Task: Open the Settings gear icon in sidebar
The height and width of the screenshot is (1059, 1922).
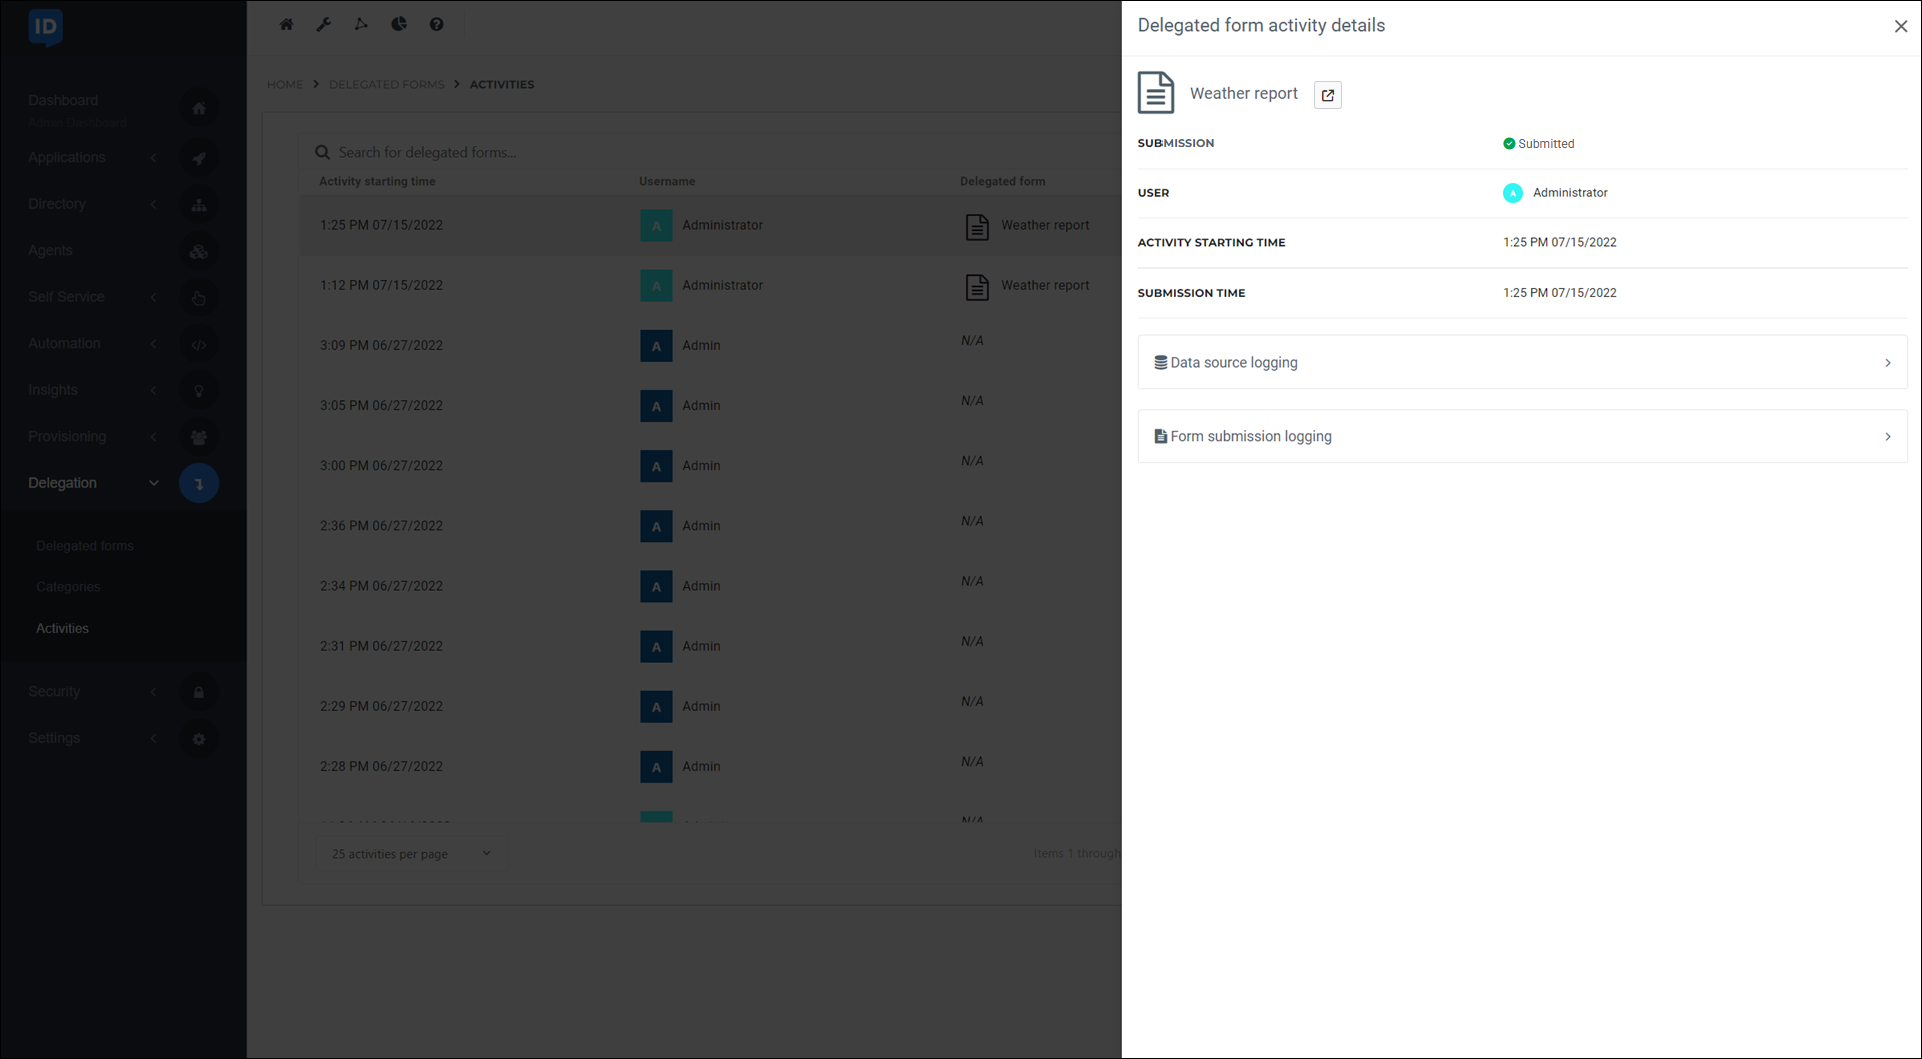Action: [x=199, y=739]
